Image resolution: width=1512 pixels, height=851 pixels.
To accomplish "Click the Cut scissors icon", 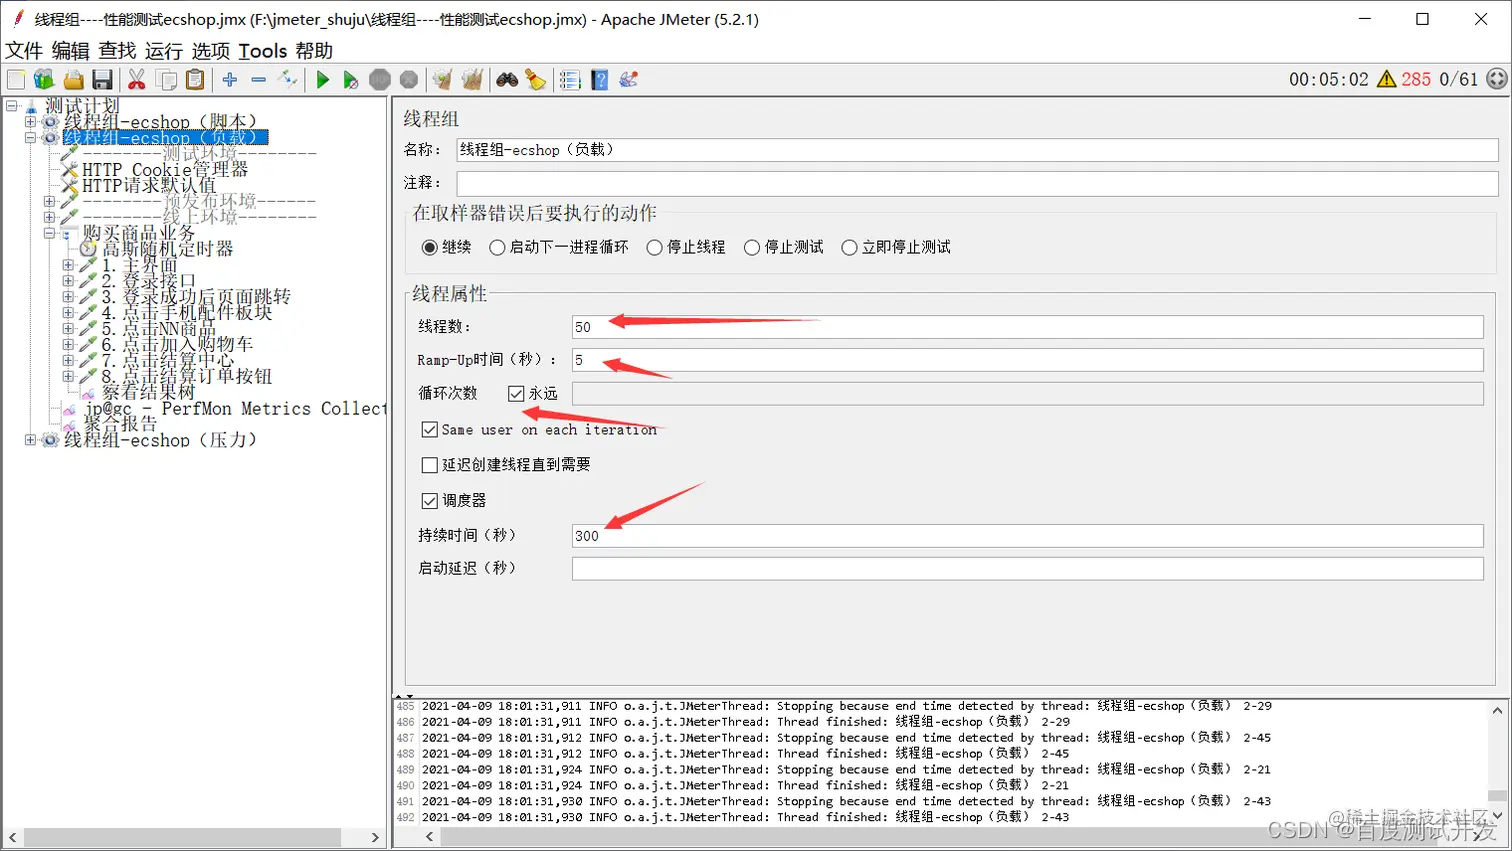I will click(137, 80).
